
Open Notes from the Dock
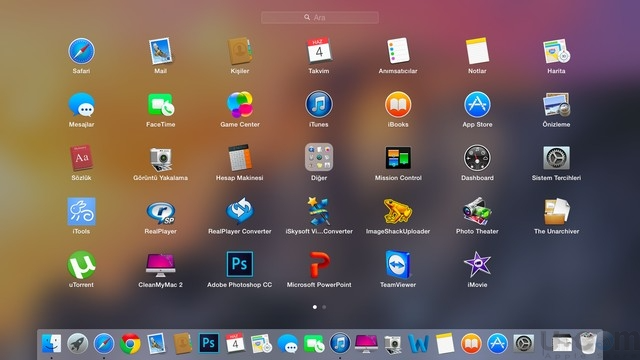tap(445, 343)
